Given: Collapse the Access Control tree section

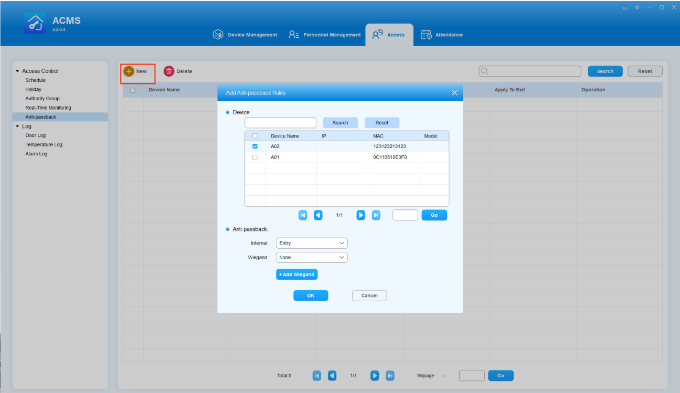Looking at the screenshot, I should tap(17, 71).
